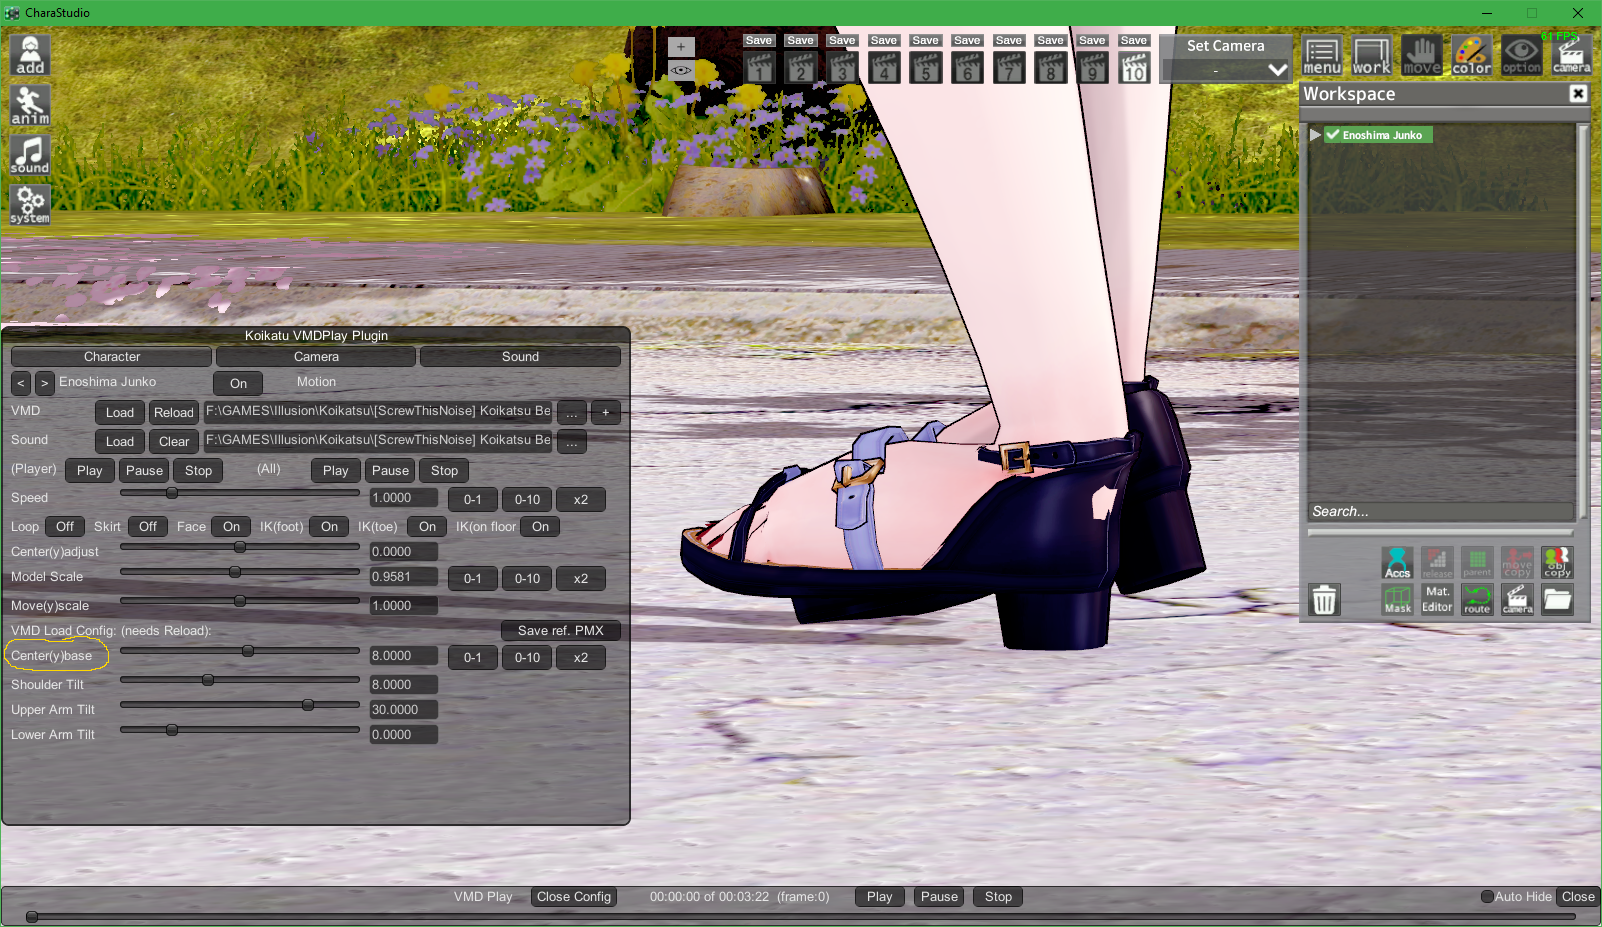Click the VMD Load button
The image size is (1602, 927).
[120, 412]
